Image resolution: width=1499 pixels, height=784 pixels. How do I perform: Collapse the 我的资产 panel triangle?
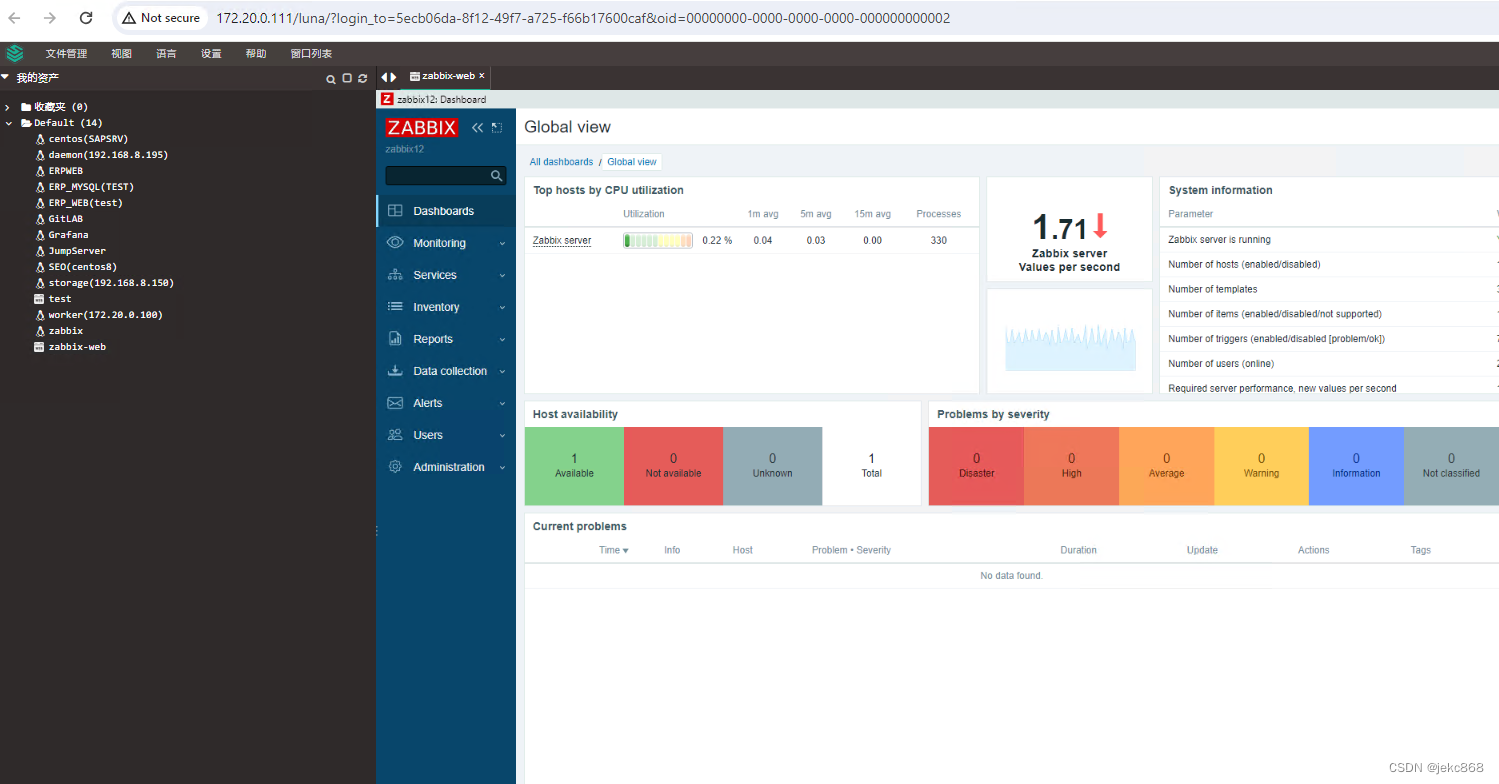(5, 77)
